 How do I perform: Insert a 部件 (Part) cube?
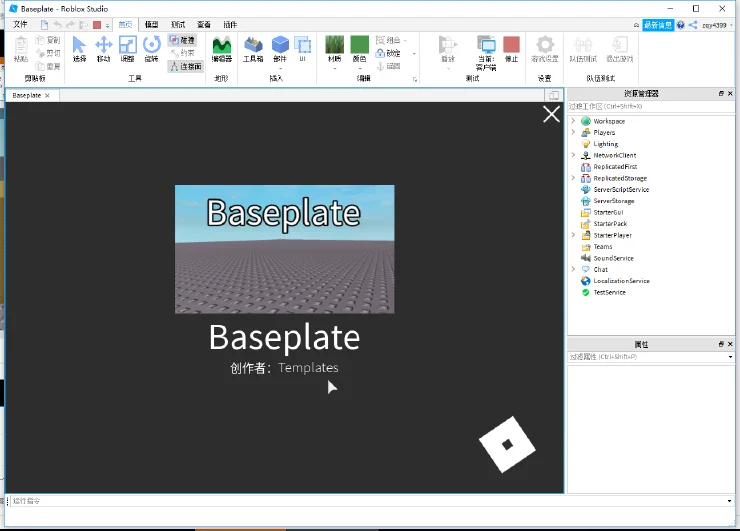click(280, 45)
